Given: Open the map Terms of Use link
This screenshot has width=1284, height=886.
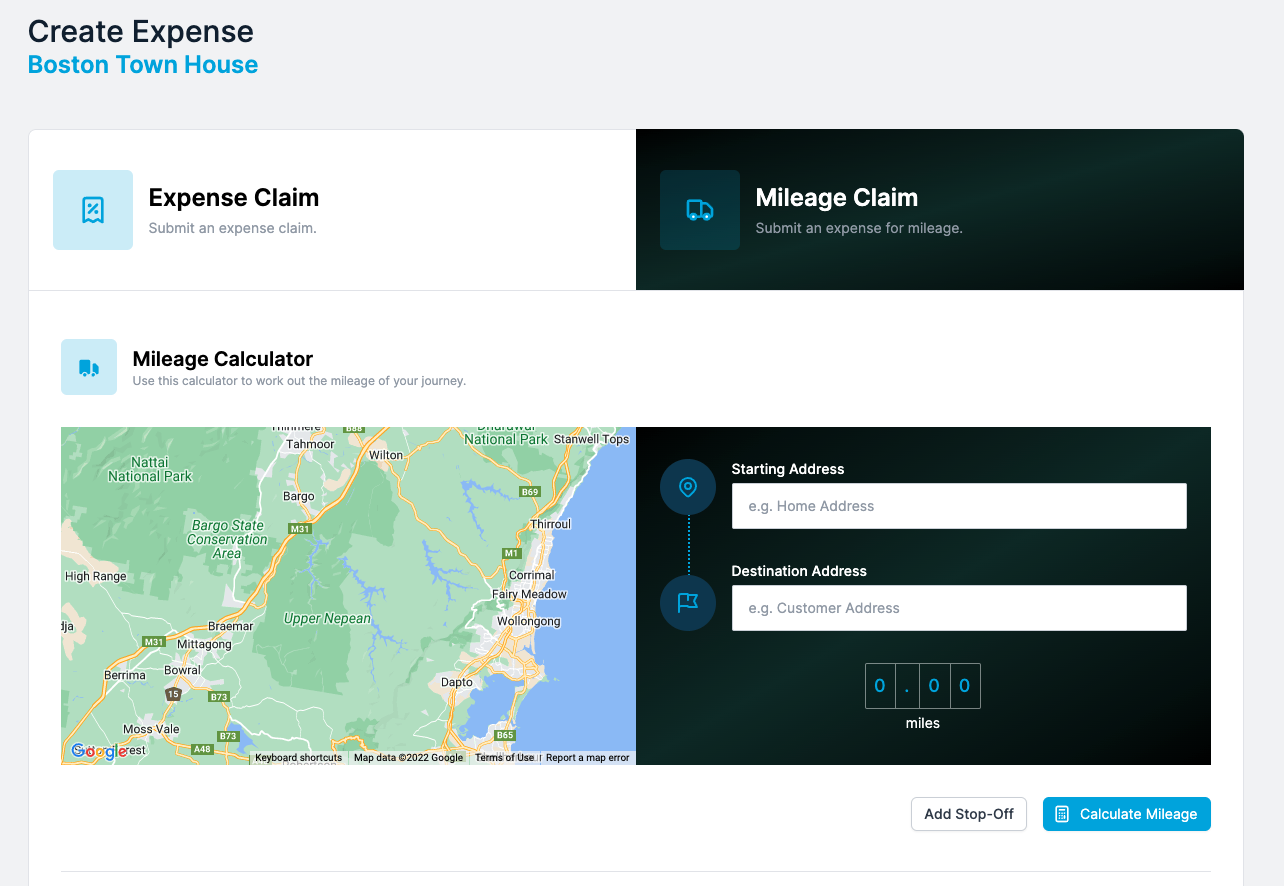Looking at the screenshot, I should (504, 758).
